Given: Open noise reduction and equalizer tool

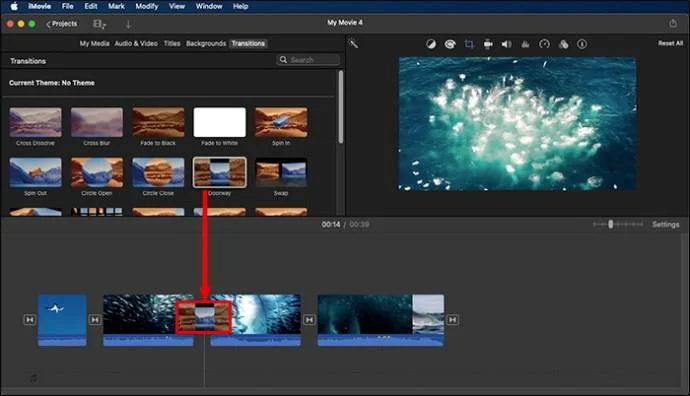Looking at the screenshot, I should tap(525, 44).
